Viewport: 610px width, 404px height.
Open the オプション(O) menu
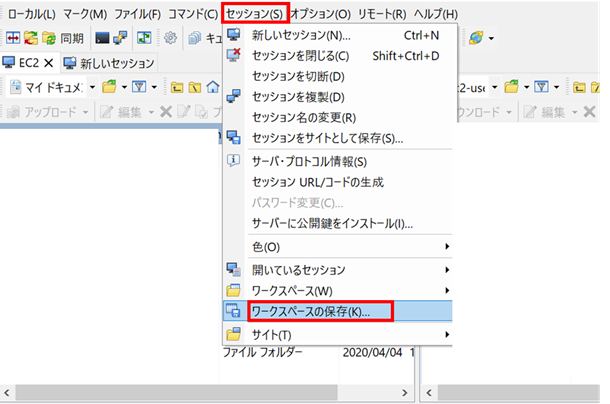(x=320, y=14)
